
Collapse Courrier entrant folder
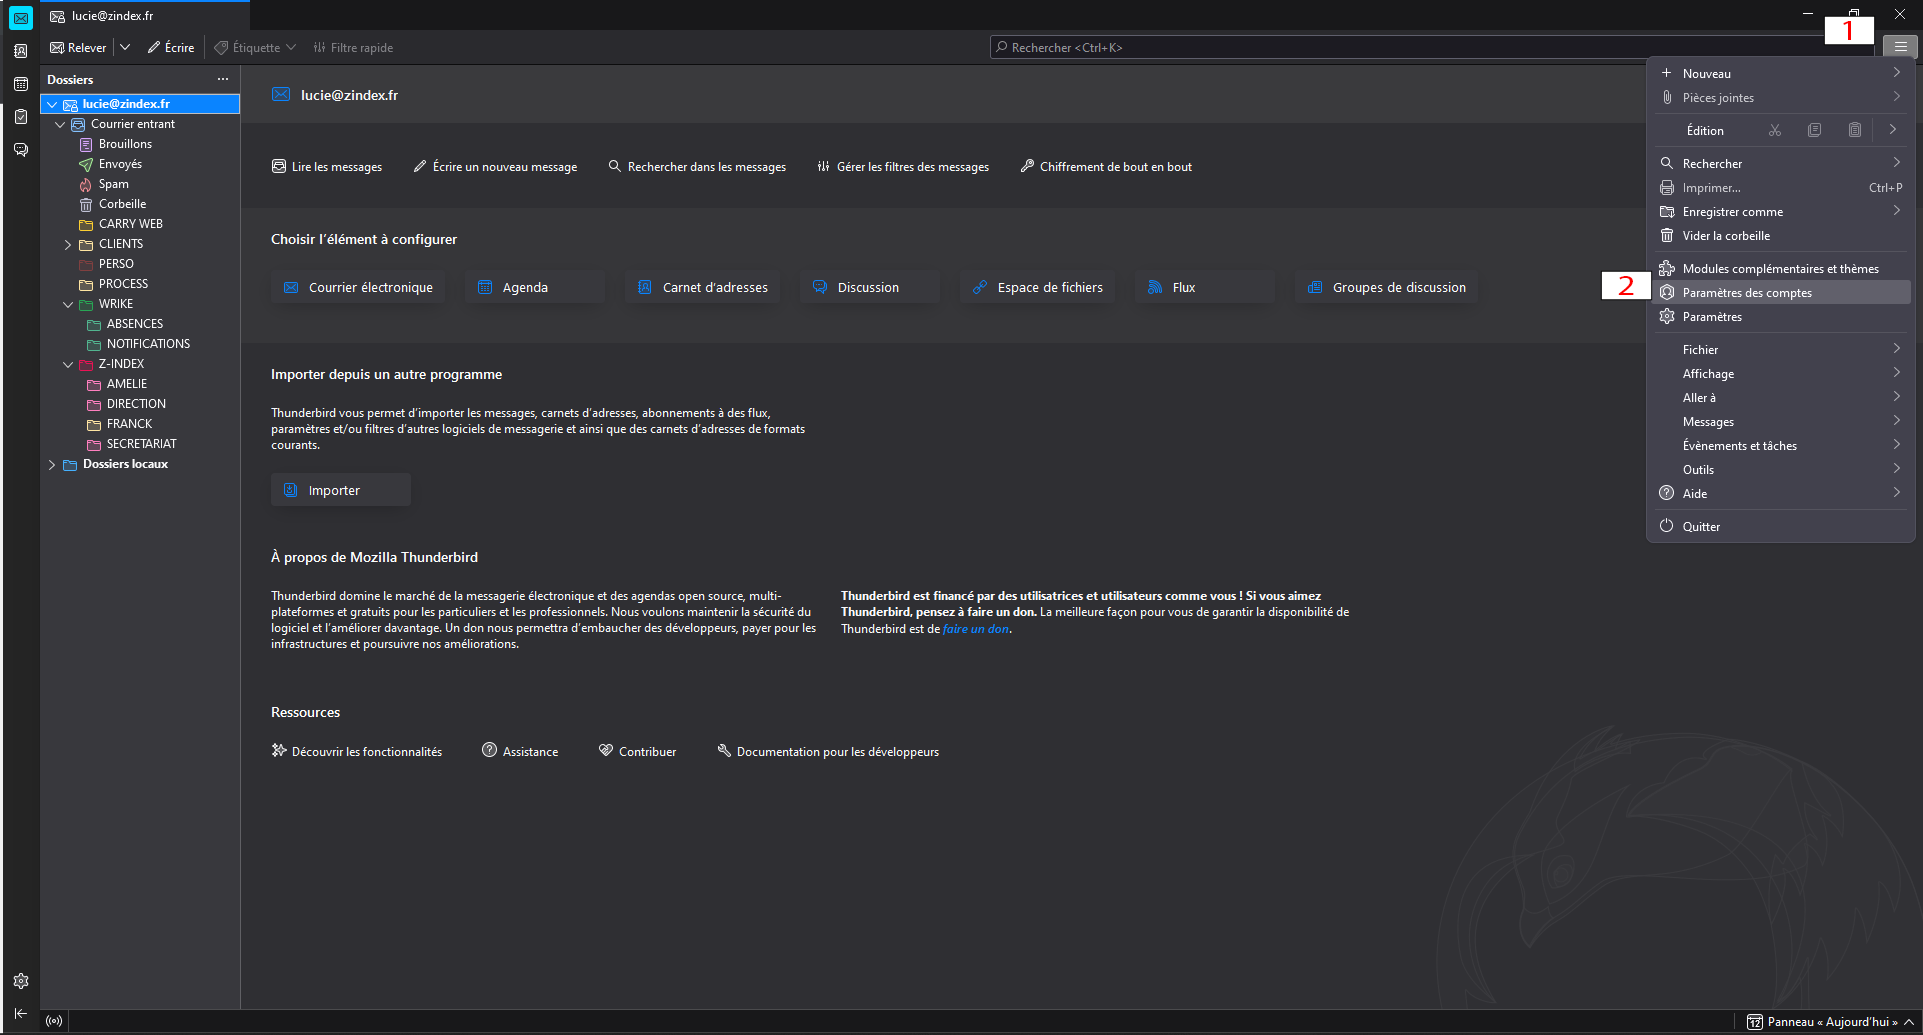point(60,124)
